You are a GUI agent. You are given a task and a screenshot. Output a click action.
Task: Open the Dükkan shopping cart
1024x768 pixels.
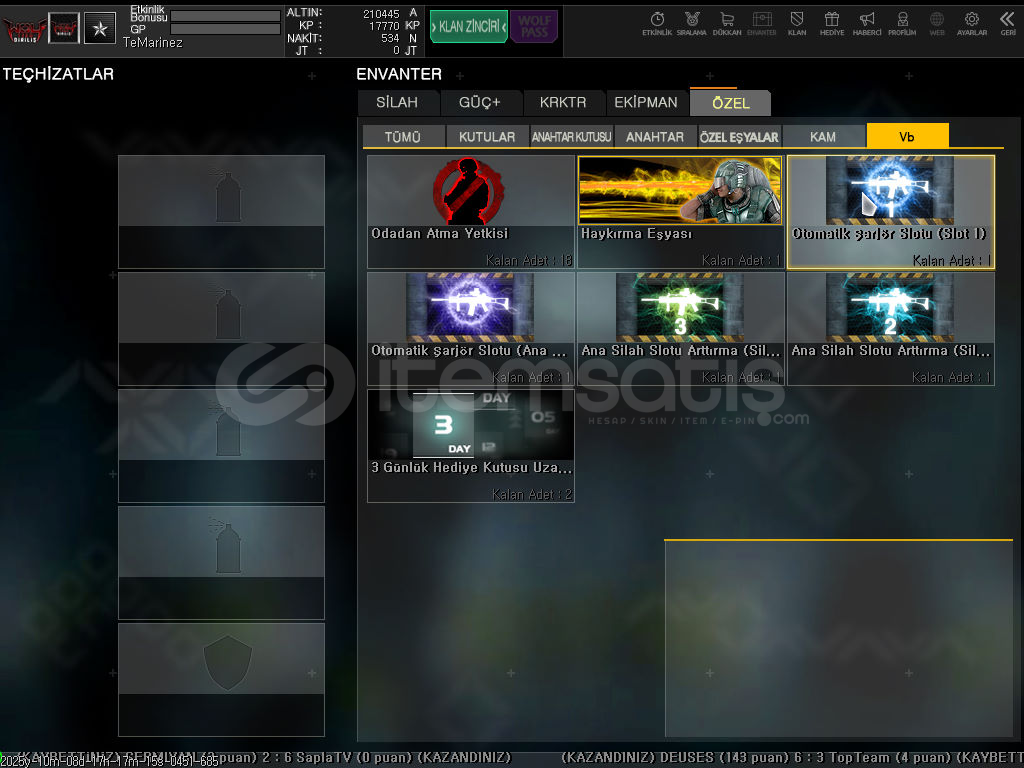[x=727, y=23]
